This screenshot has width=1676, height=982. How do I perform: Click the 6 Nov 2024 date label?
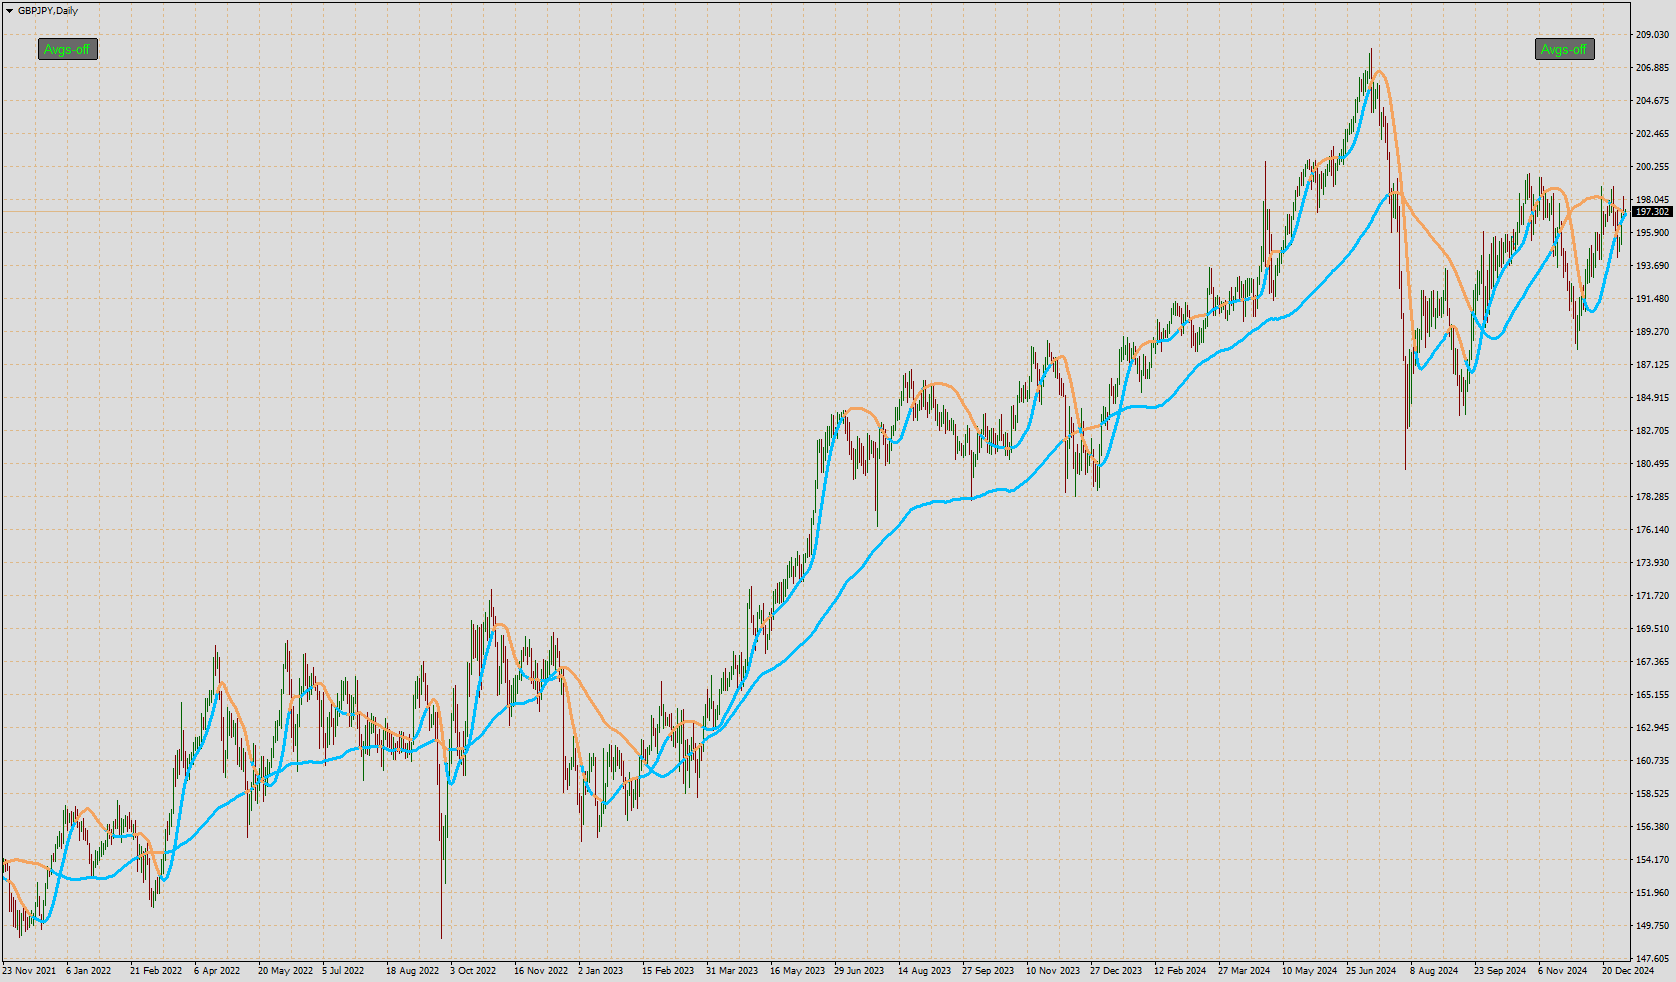1563,971
